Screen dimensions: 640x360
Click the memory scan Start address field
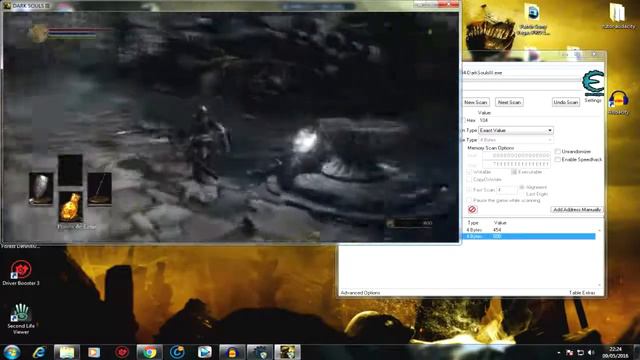[516, 156]
